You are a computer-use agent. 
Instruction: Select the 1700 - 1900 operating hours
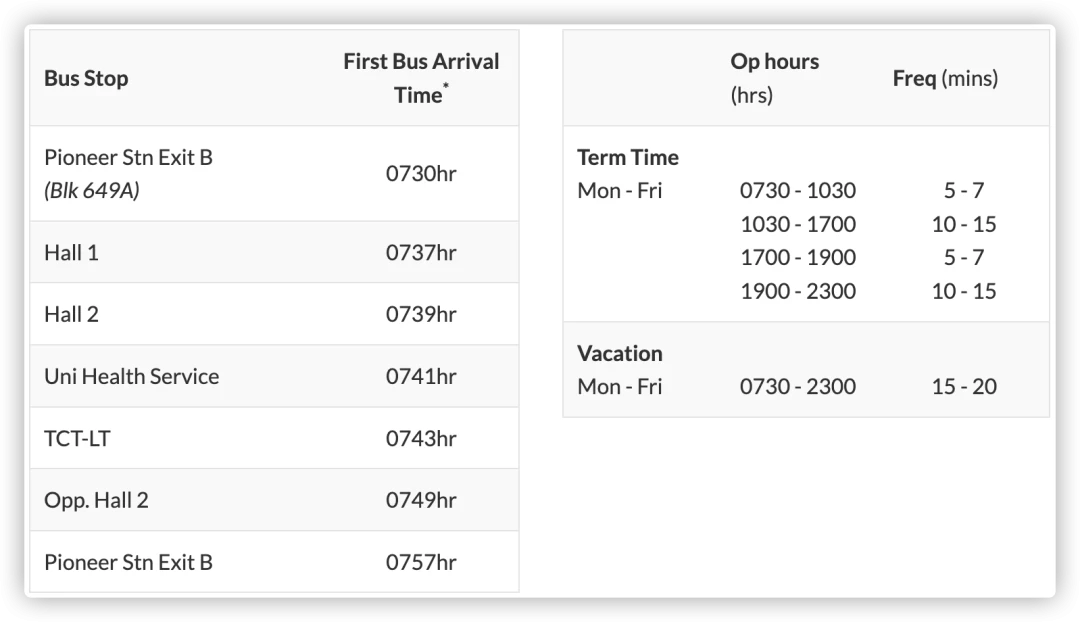point(798,257)
